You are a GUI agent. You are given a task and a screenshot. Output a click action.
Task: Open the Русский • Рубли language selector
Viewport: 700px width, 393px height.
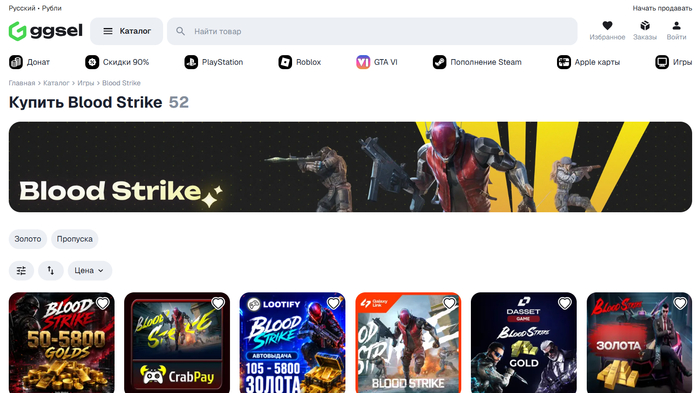click(35, 8)
